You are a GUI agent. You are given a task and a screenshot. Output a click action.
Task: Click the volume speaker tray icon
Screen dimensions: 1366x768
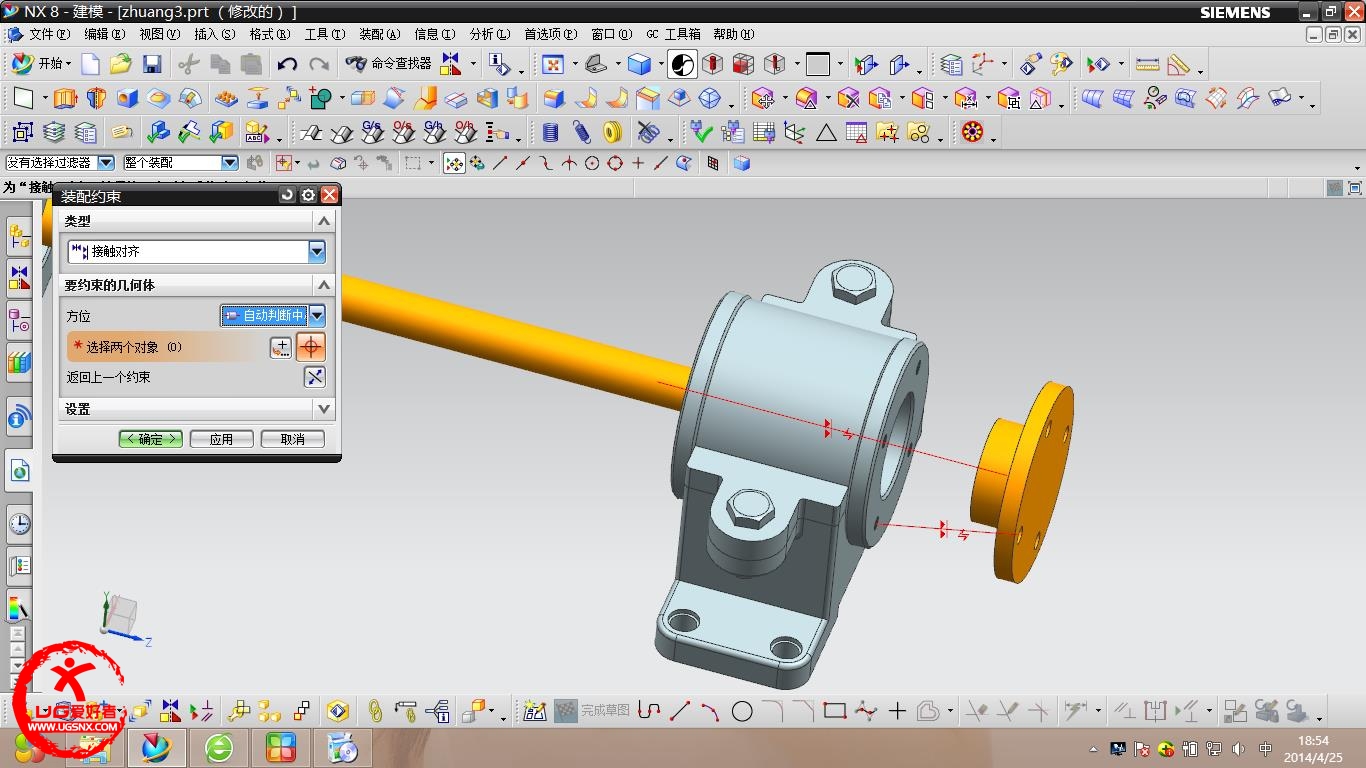pos(1239,748)
